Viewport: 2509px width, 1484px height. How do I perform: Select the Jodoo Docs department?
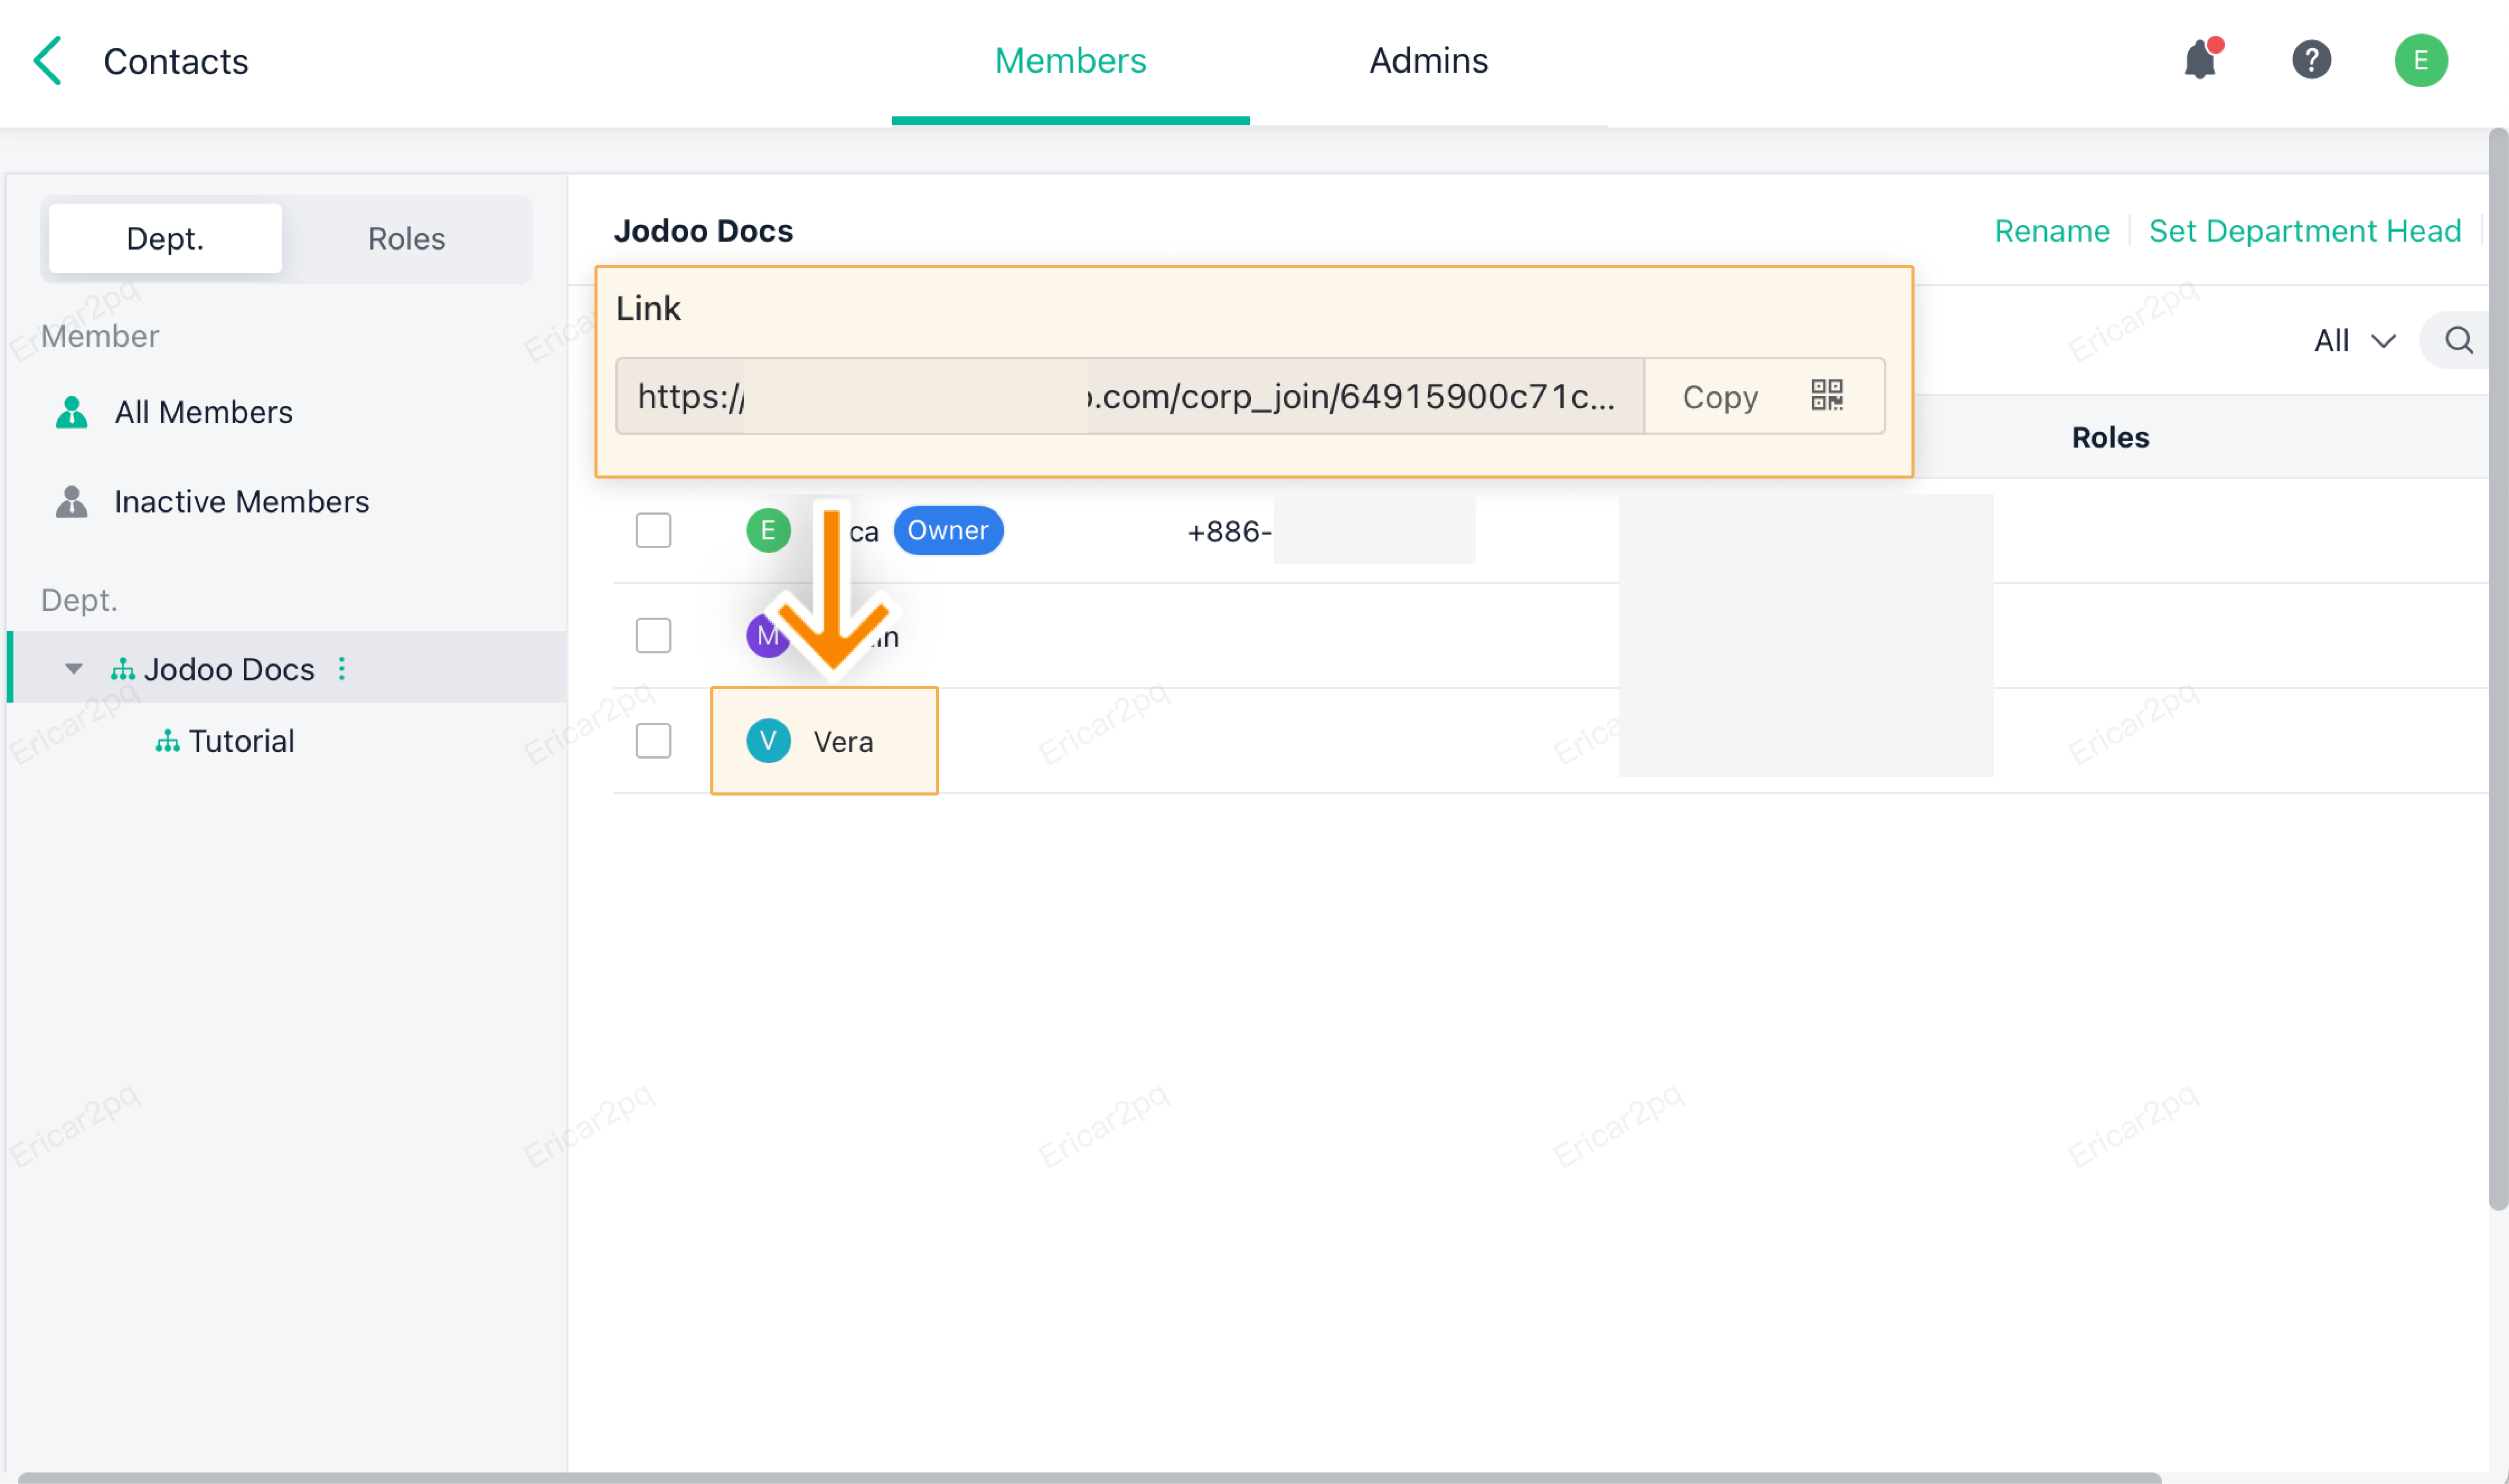287,668
